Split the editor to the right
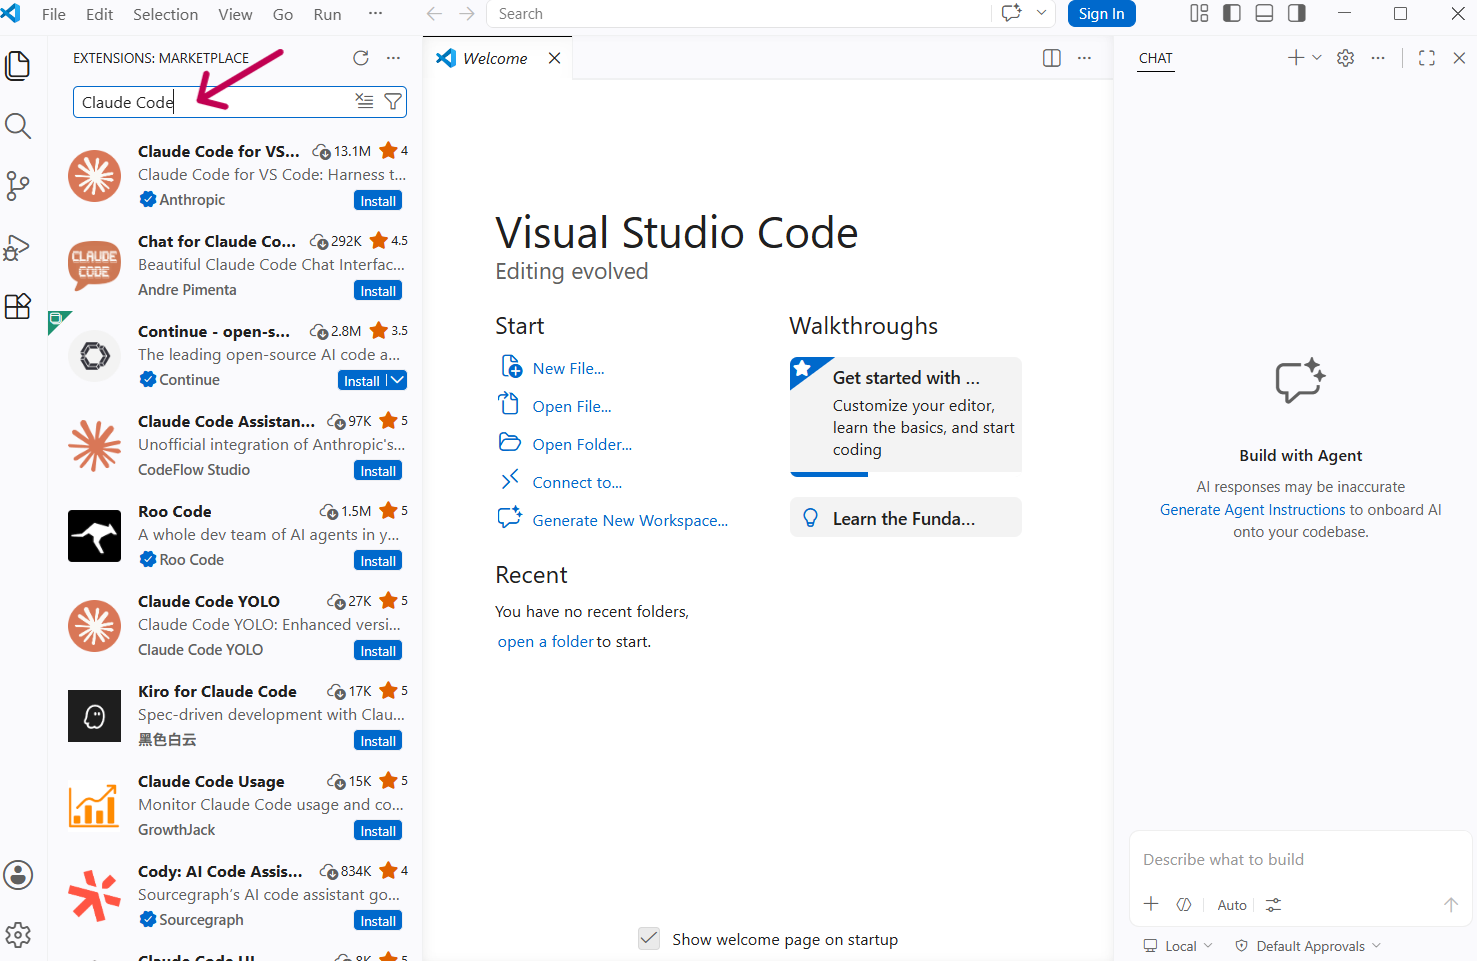 (1052, 58)
